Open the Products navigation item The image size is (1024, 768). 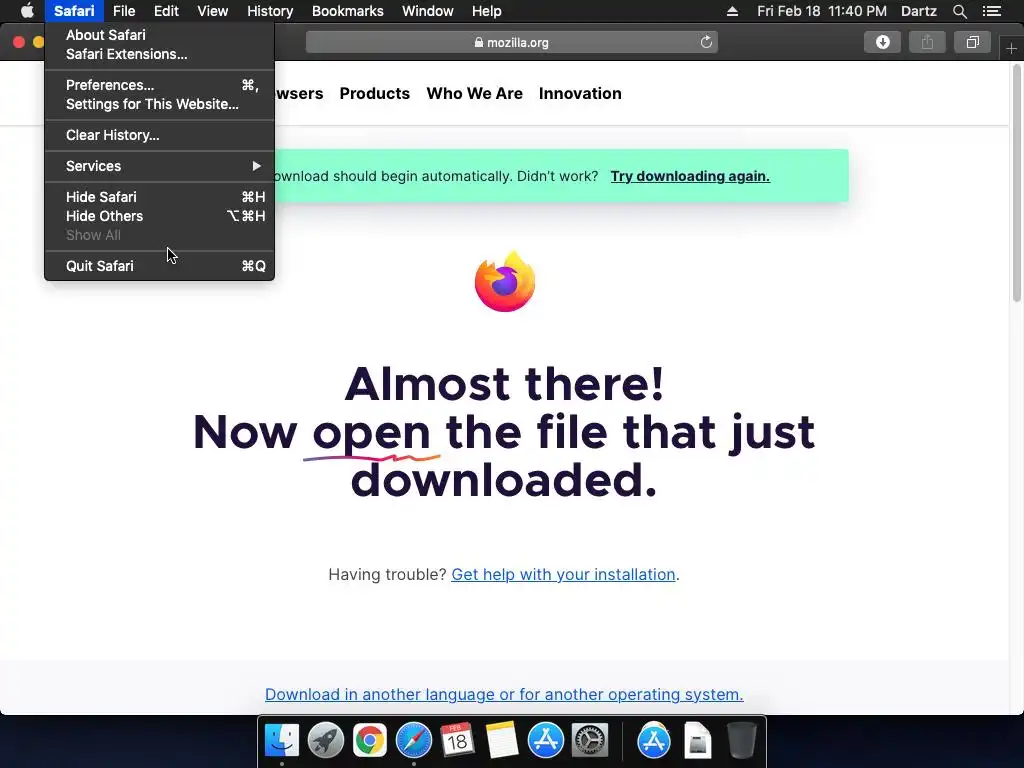pyautogui.click(x=374, y=93)
